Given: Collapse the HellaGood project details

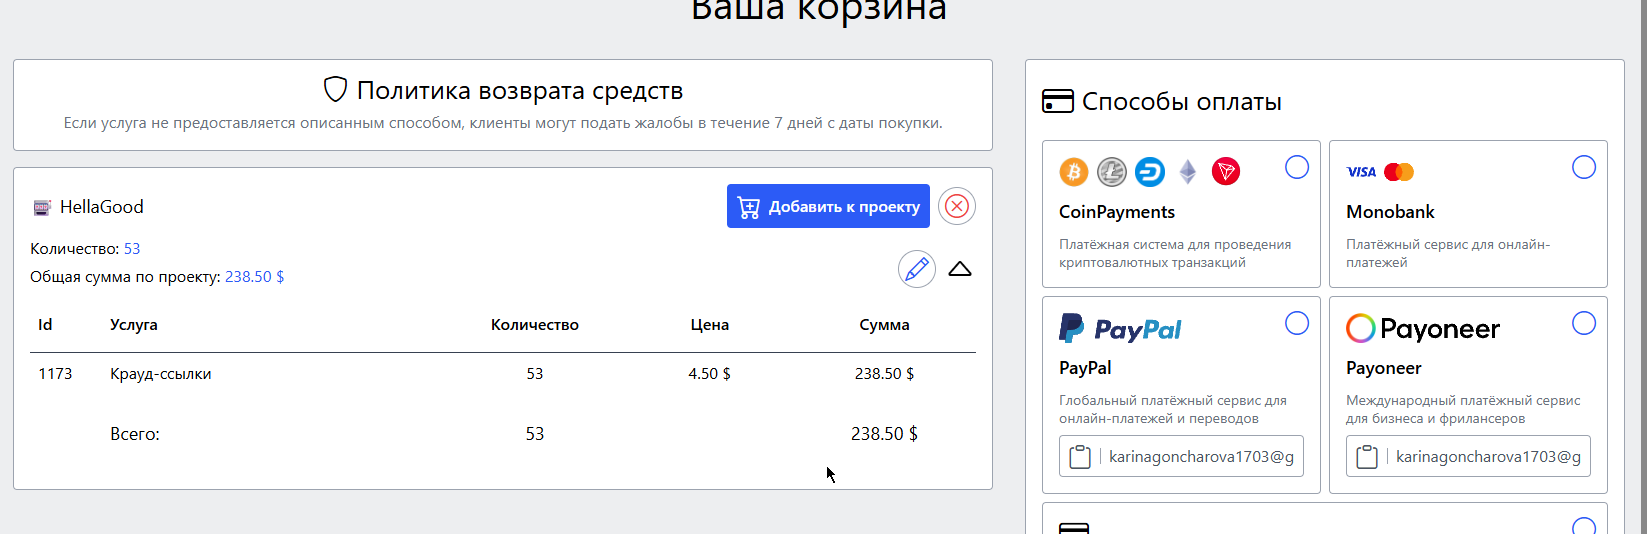Looking at the screenshot, I should pos(960,269).
